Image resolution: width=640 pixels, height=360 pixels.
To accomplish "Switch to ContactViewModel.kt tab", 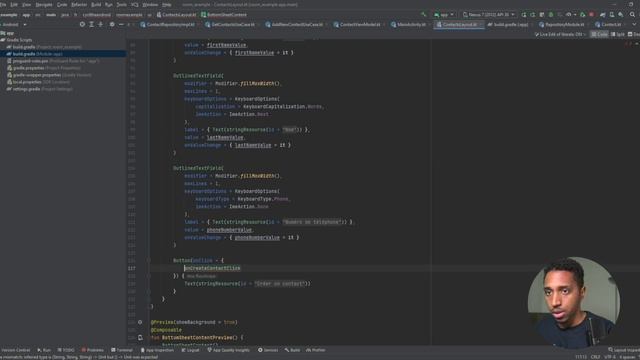I will [356, 24].
